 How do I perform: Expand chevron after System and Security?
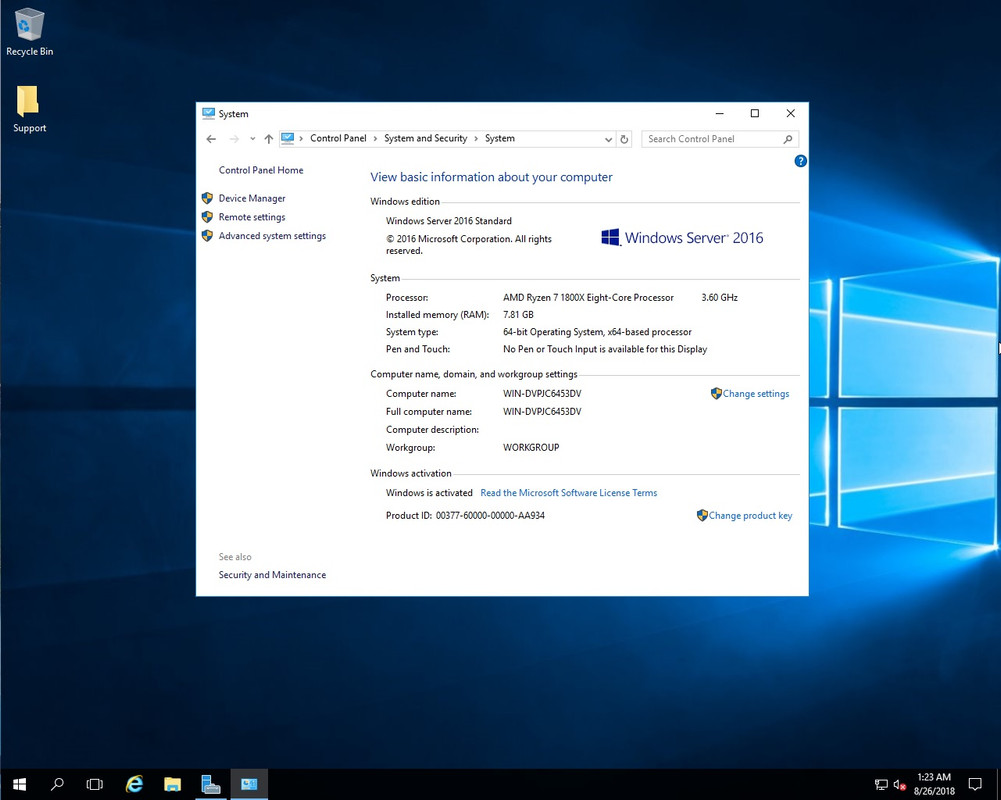coord(476,139)
